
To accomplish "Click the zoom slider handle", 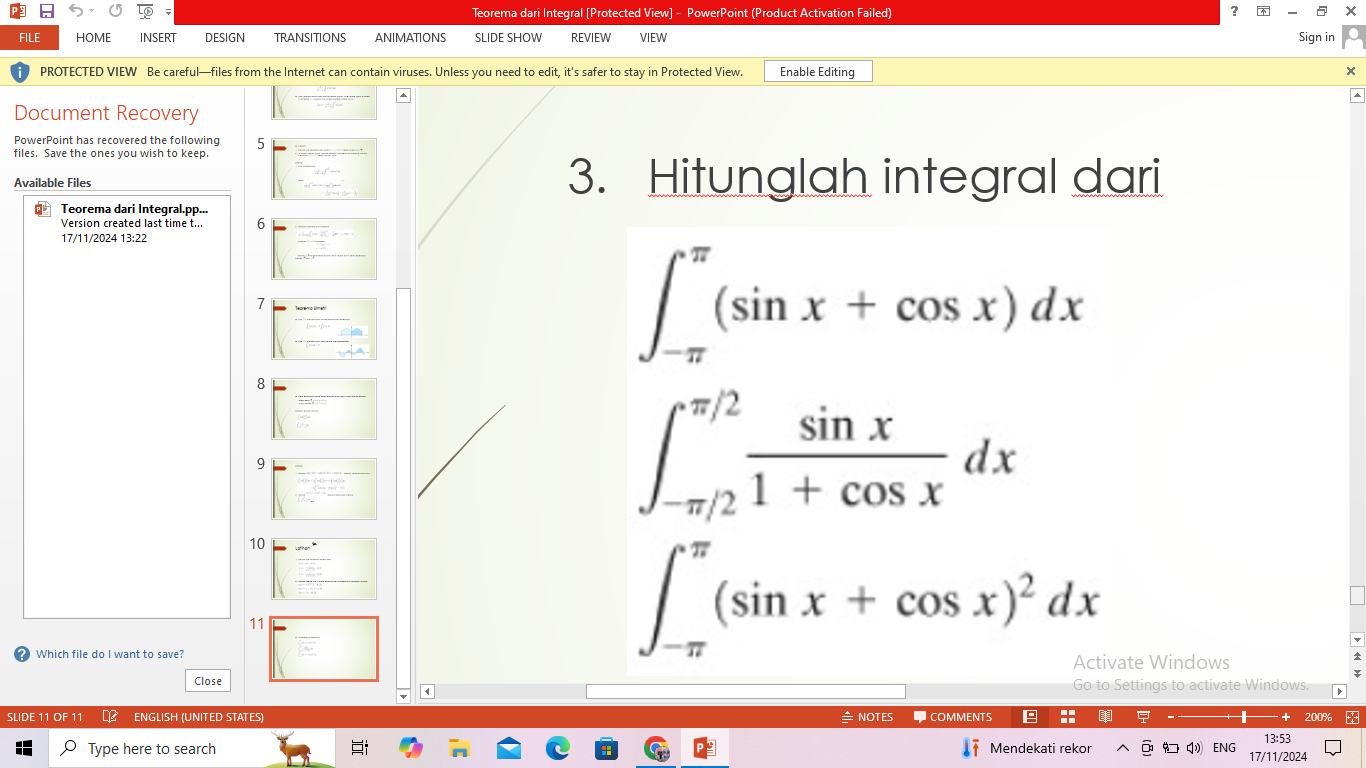I will 1244,717.
